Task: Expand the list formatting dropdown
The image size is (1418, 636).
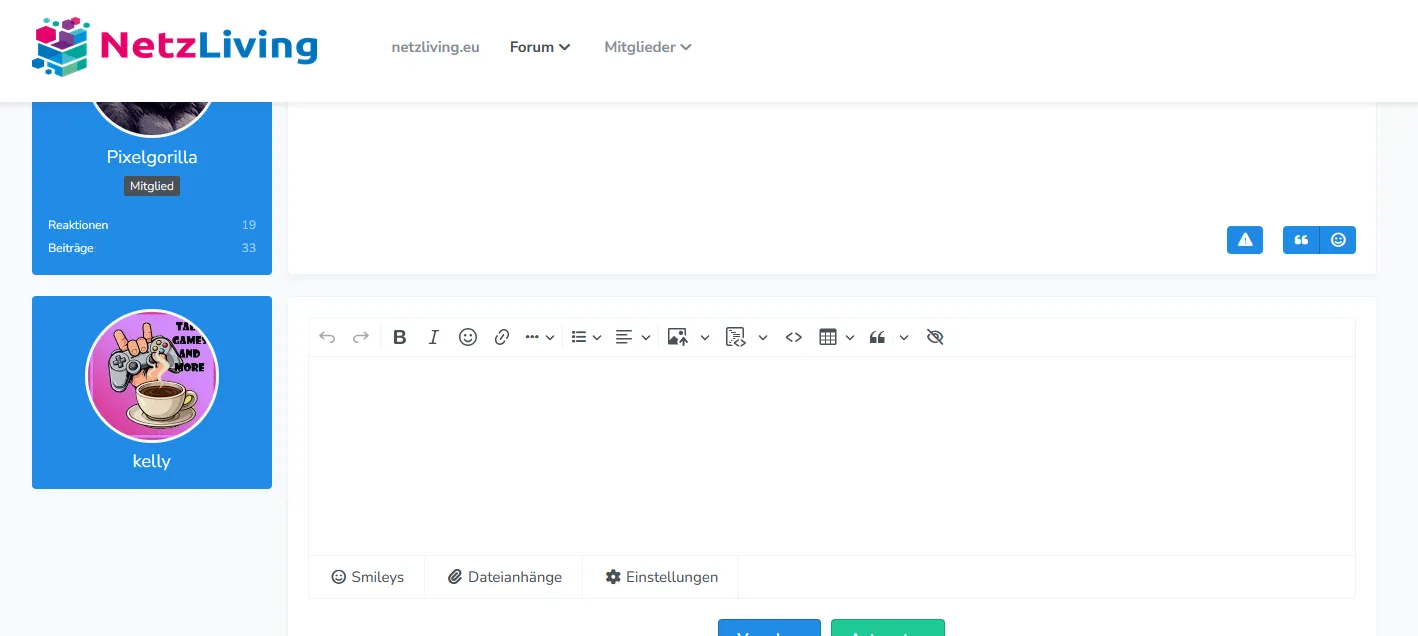Action: (x=586, y=337)
